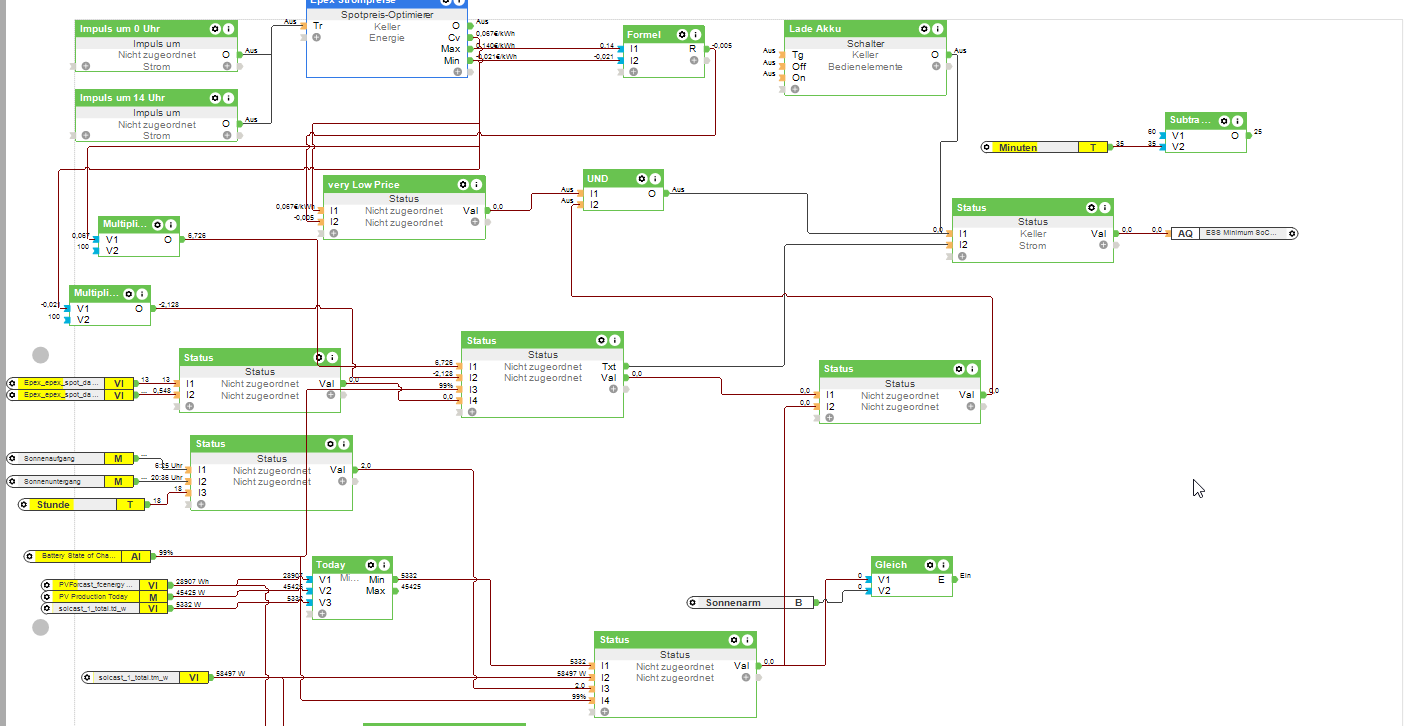Click the Schalter label in Lade Akku
The height and width of the screenshot is (726, 1414).
point(866,44)
